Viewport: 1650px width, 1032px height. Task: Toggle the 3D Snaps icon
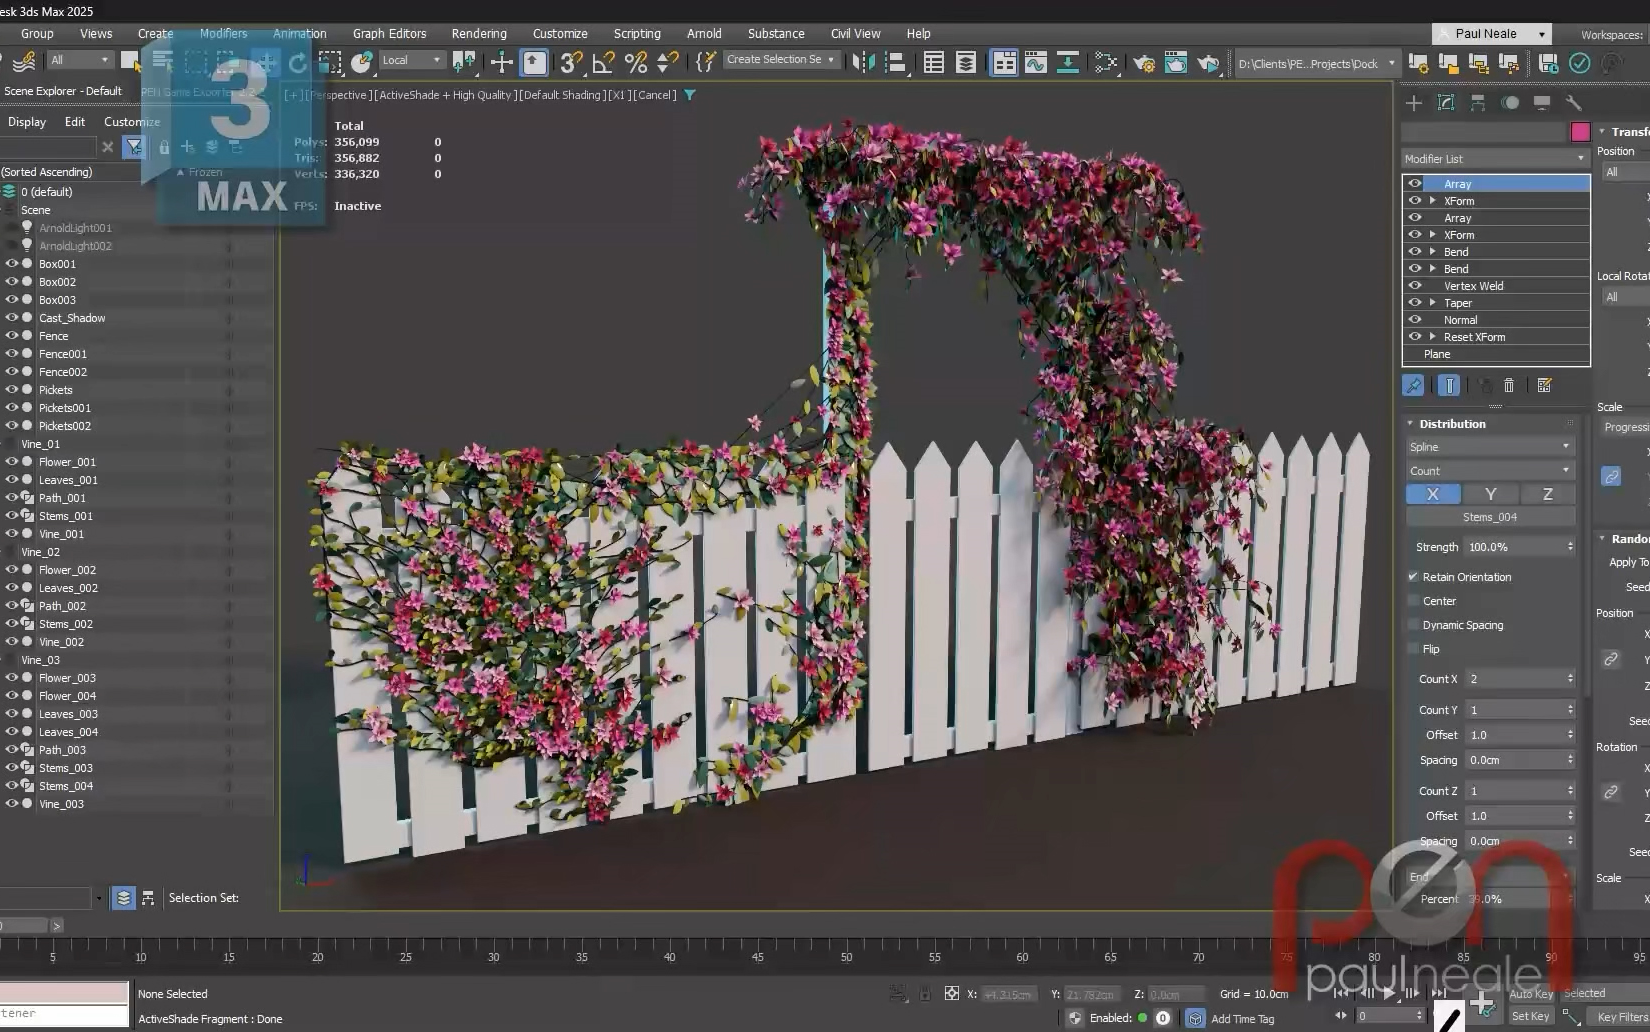571,62
